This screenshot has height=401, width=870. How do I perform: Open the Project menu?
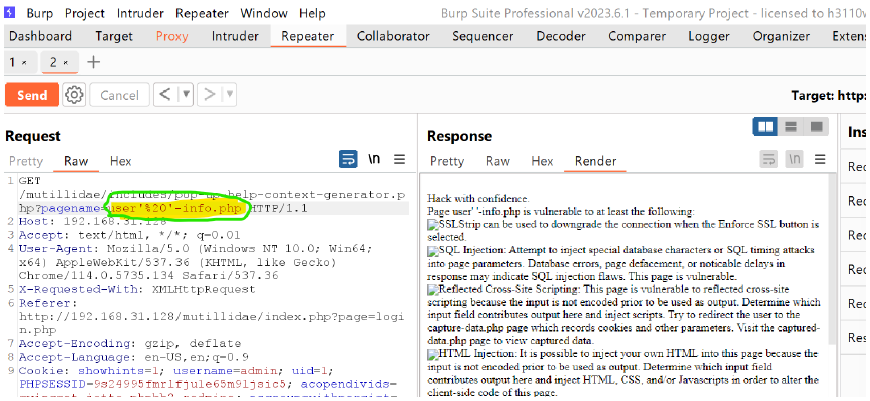84,13
